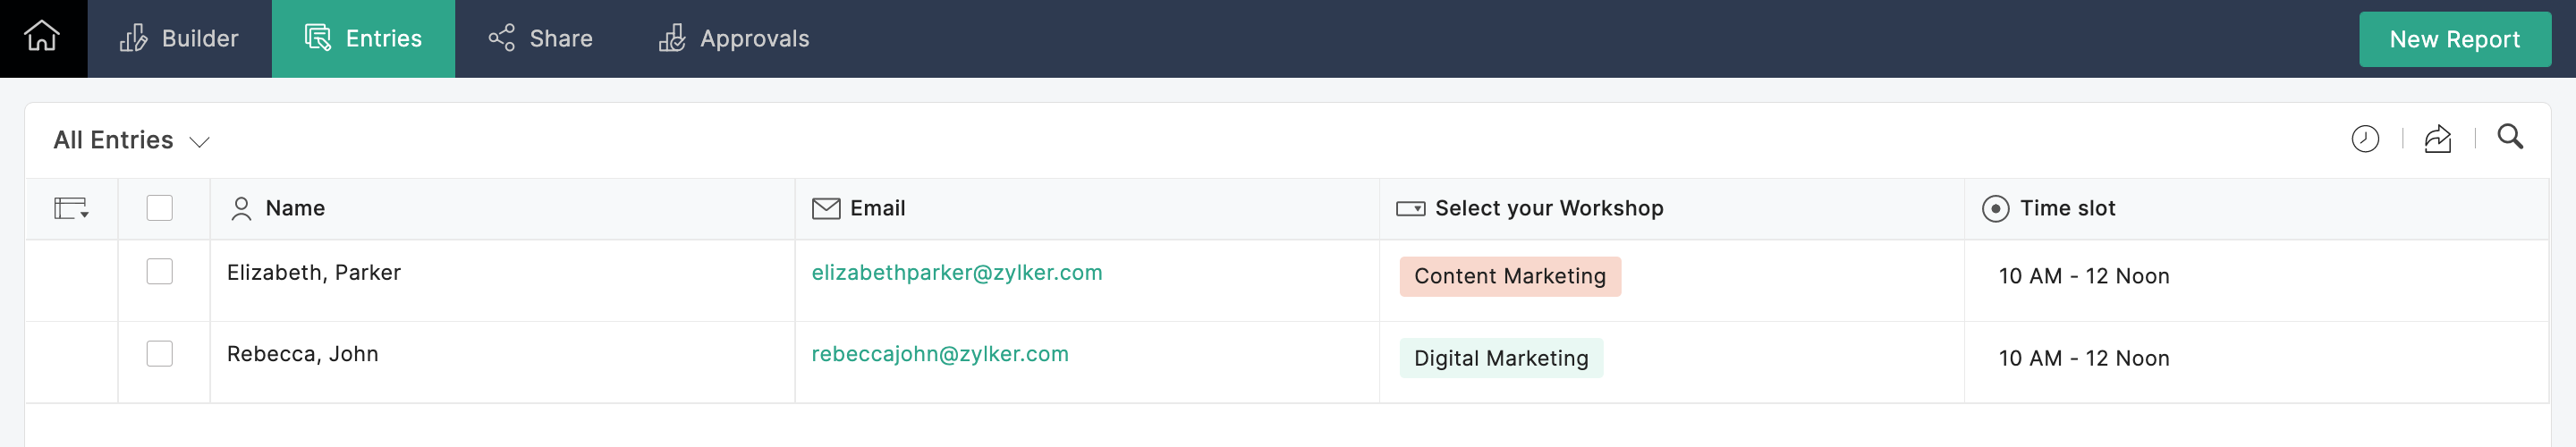Switch to the Builder tab
2576x447 pixels.
(x=179, y=39)
